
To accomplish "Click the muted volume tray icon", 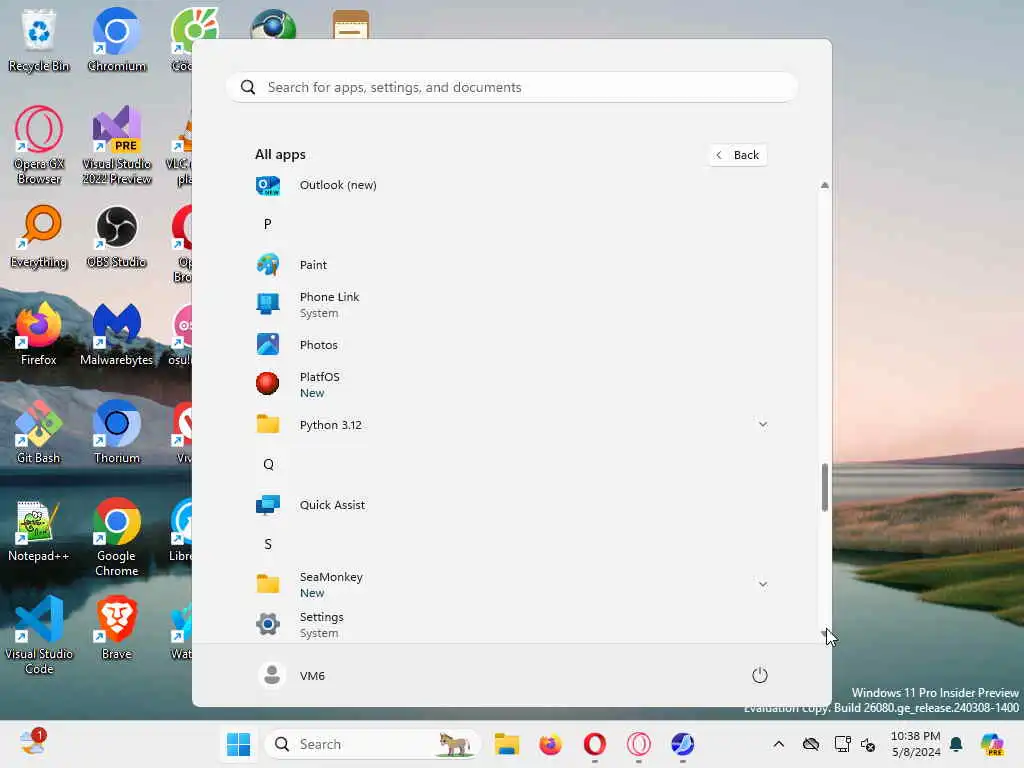I will click(868, 744).
